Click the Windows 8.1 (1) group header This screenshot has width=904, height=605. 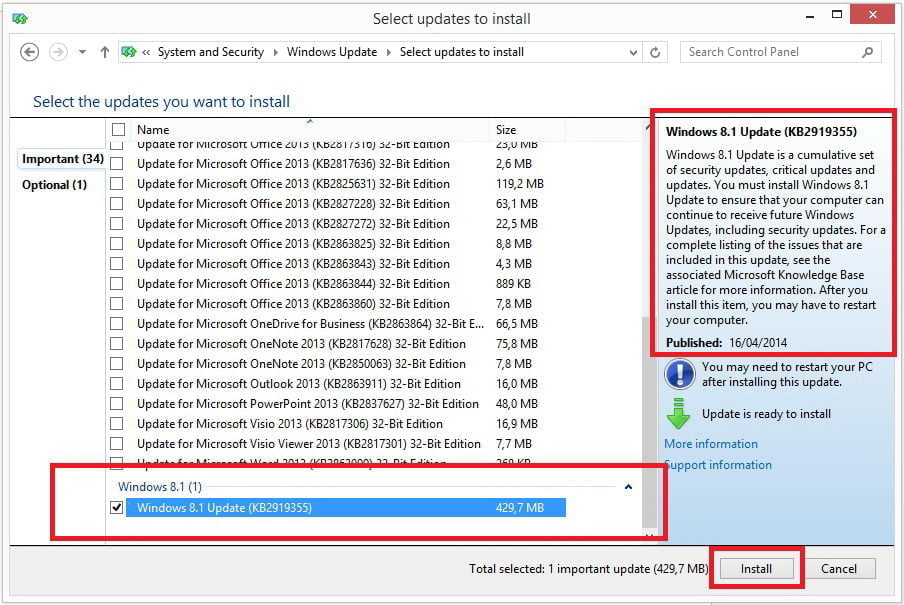point(160,487)
